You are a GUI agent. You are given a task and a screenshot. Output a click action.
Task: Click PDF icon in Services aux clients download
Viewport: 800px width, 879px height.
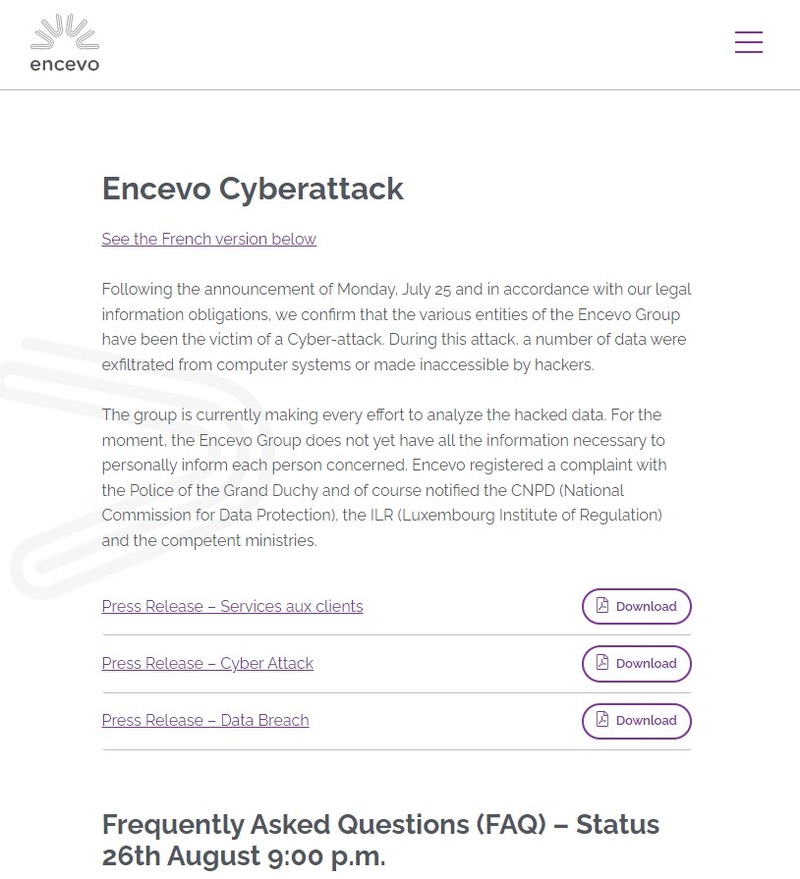pyautogui.click(x=602, y=606)
